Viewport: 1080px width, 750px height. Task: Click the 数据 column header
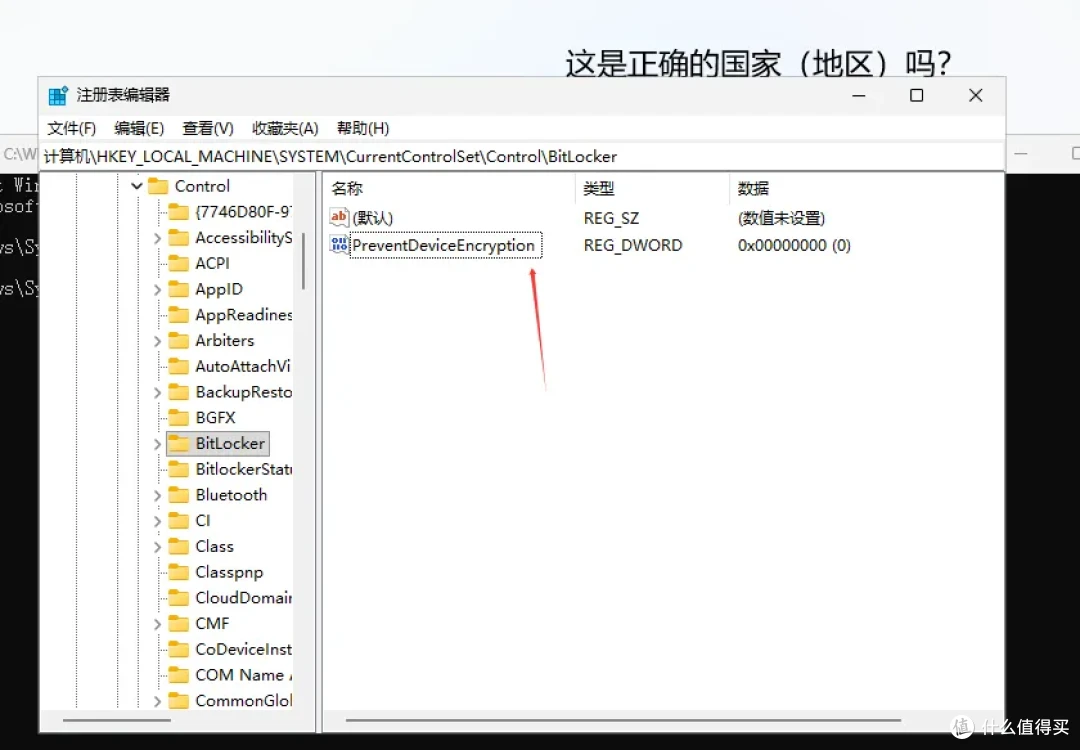point(753,188)
